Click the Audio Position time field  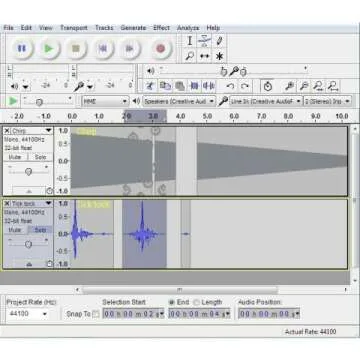(269, 314)
